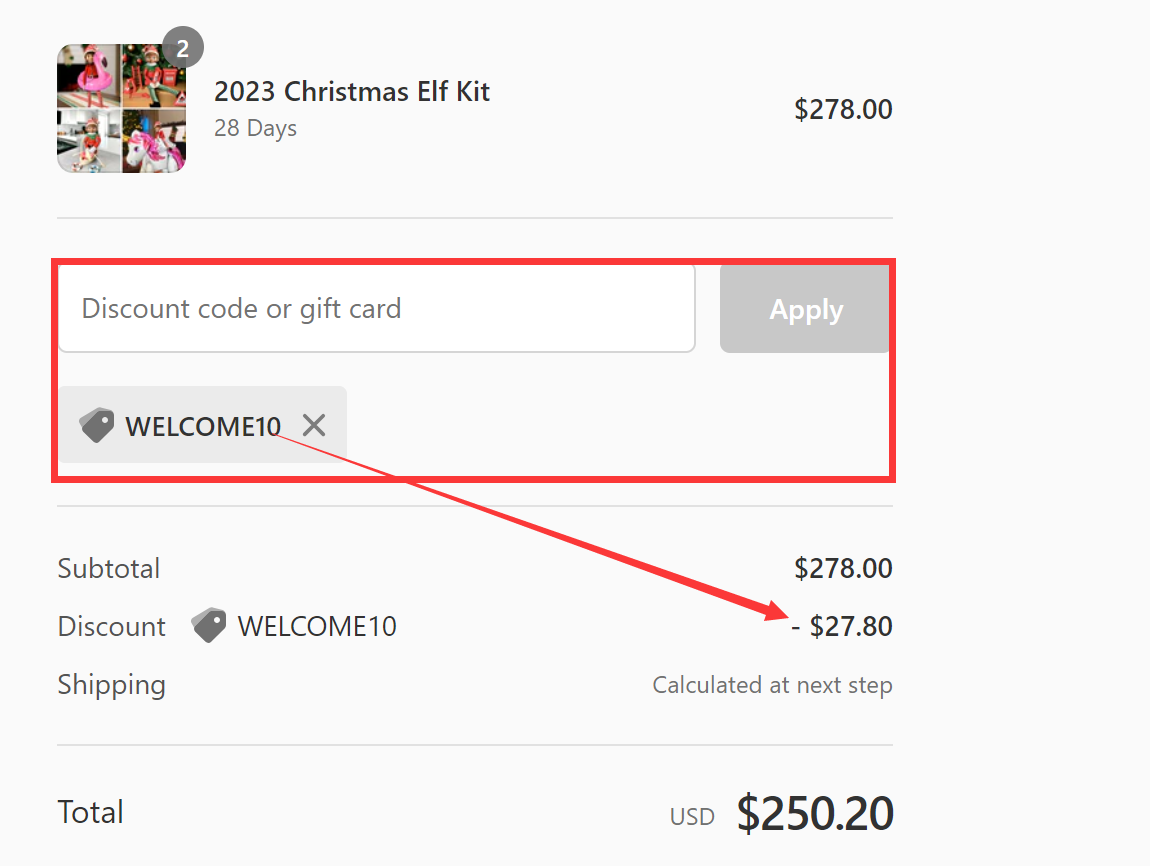This screenshot has width=1150, height=866.
Task: Click the Total label
Action: [x=91, y=812]
